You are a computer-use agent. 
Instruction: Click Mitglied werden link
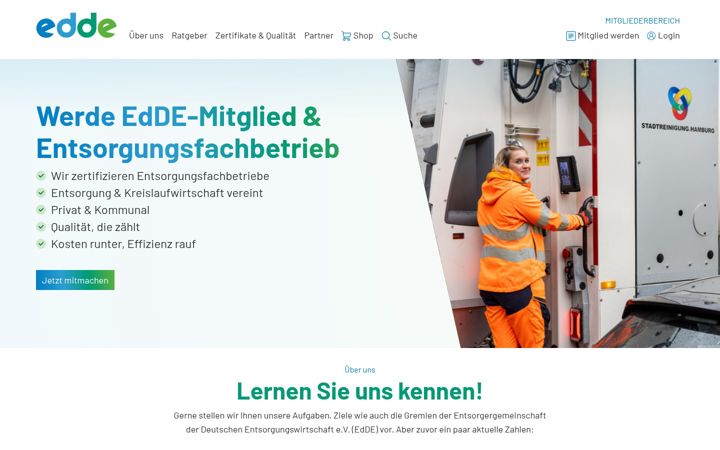pyautogui.click(x=608, y=36)
